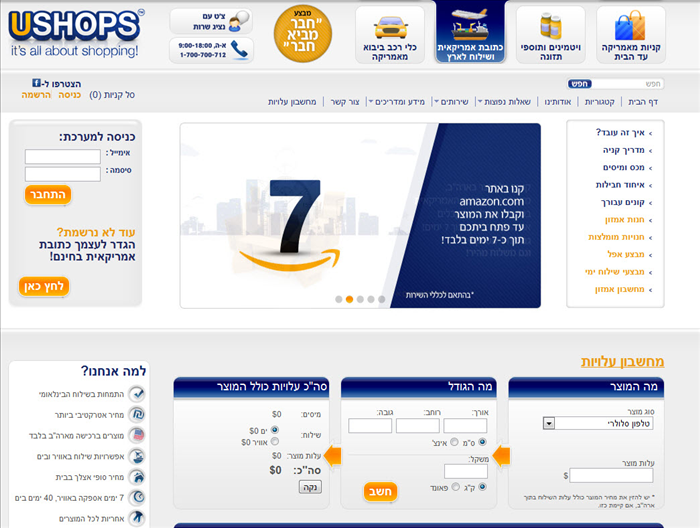The image size is (700, 528).
Task: Open the חבר מביא חבר promotion badge
Action: [303, 33]
